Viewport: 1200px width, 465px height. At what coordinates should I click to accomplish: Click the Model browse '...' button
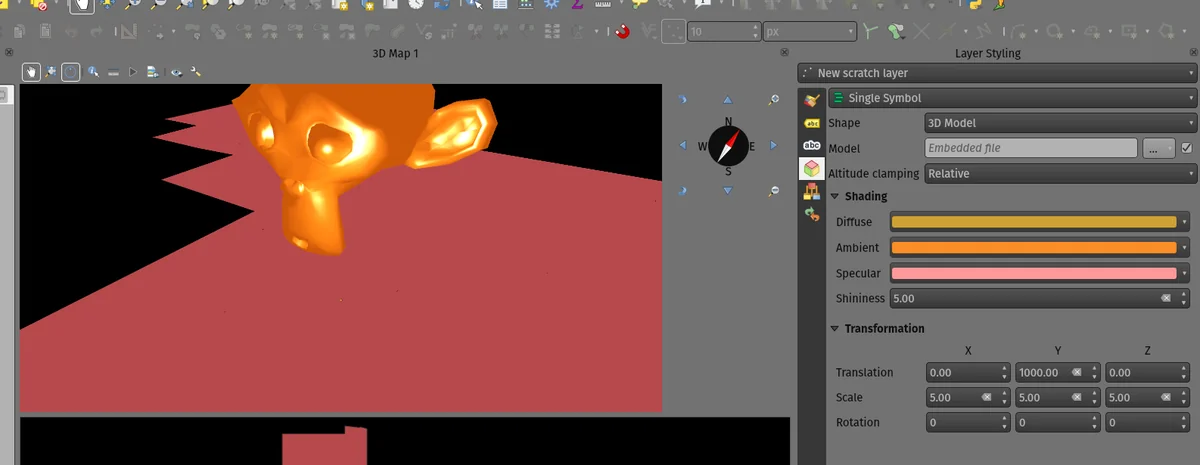click(x=1158, y=148)
